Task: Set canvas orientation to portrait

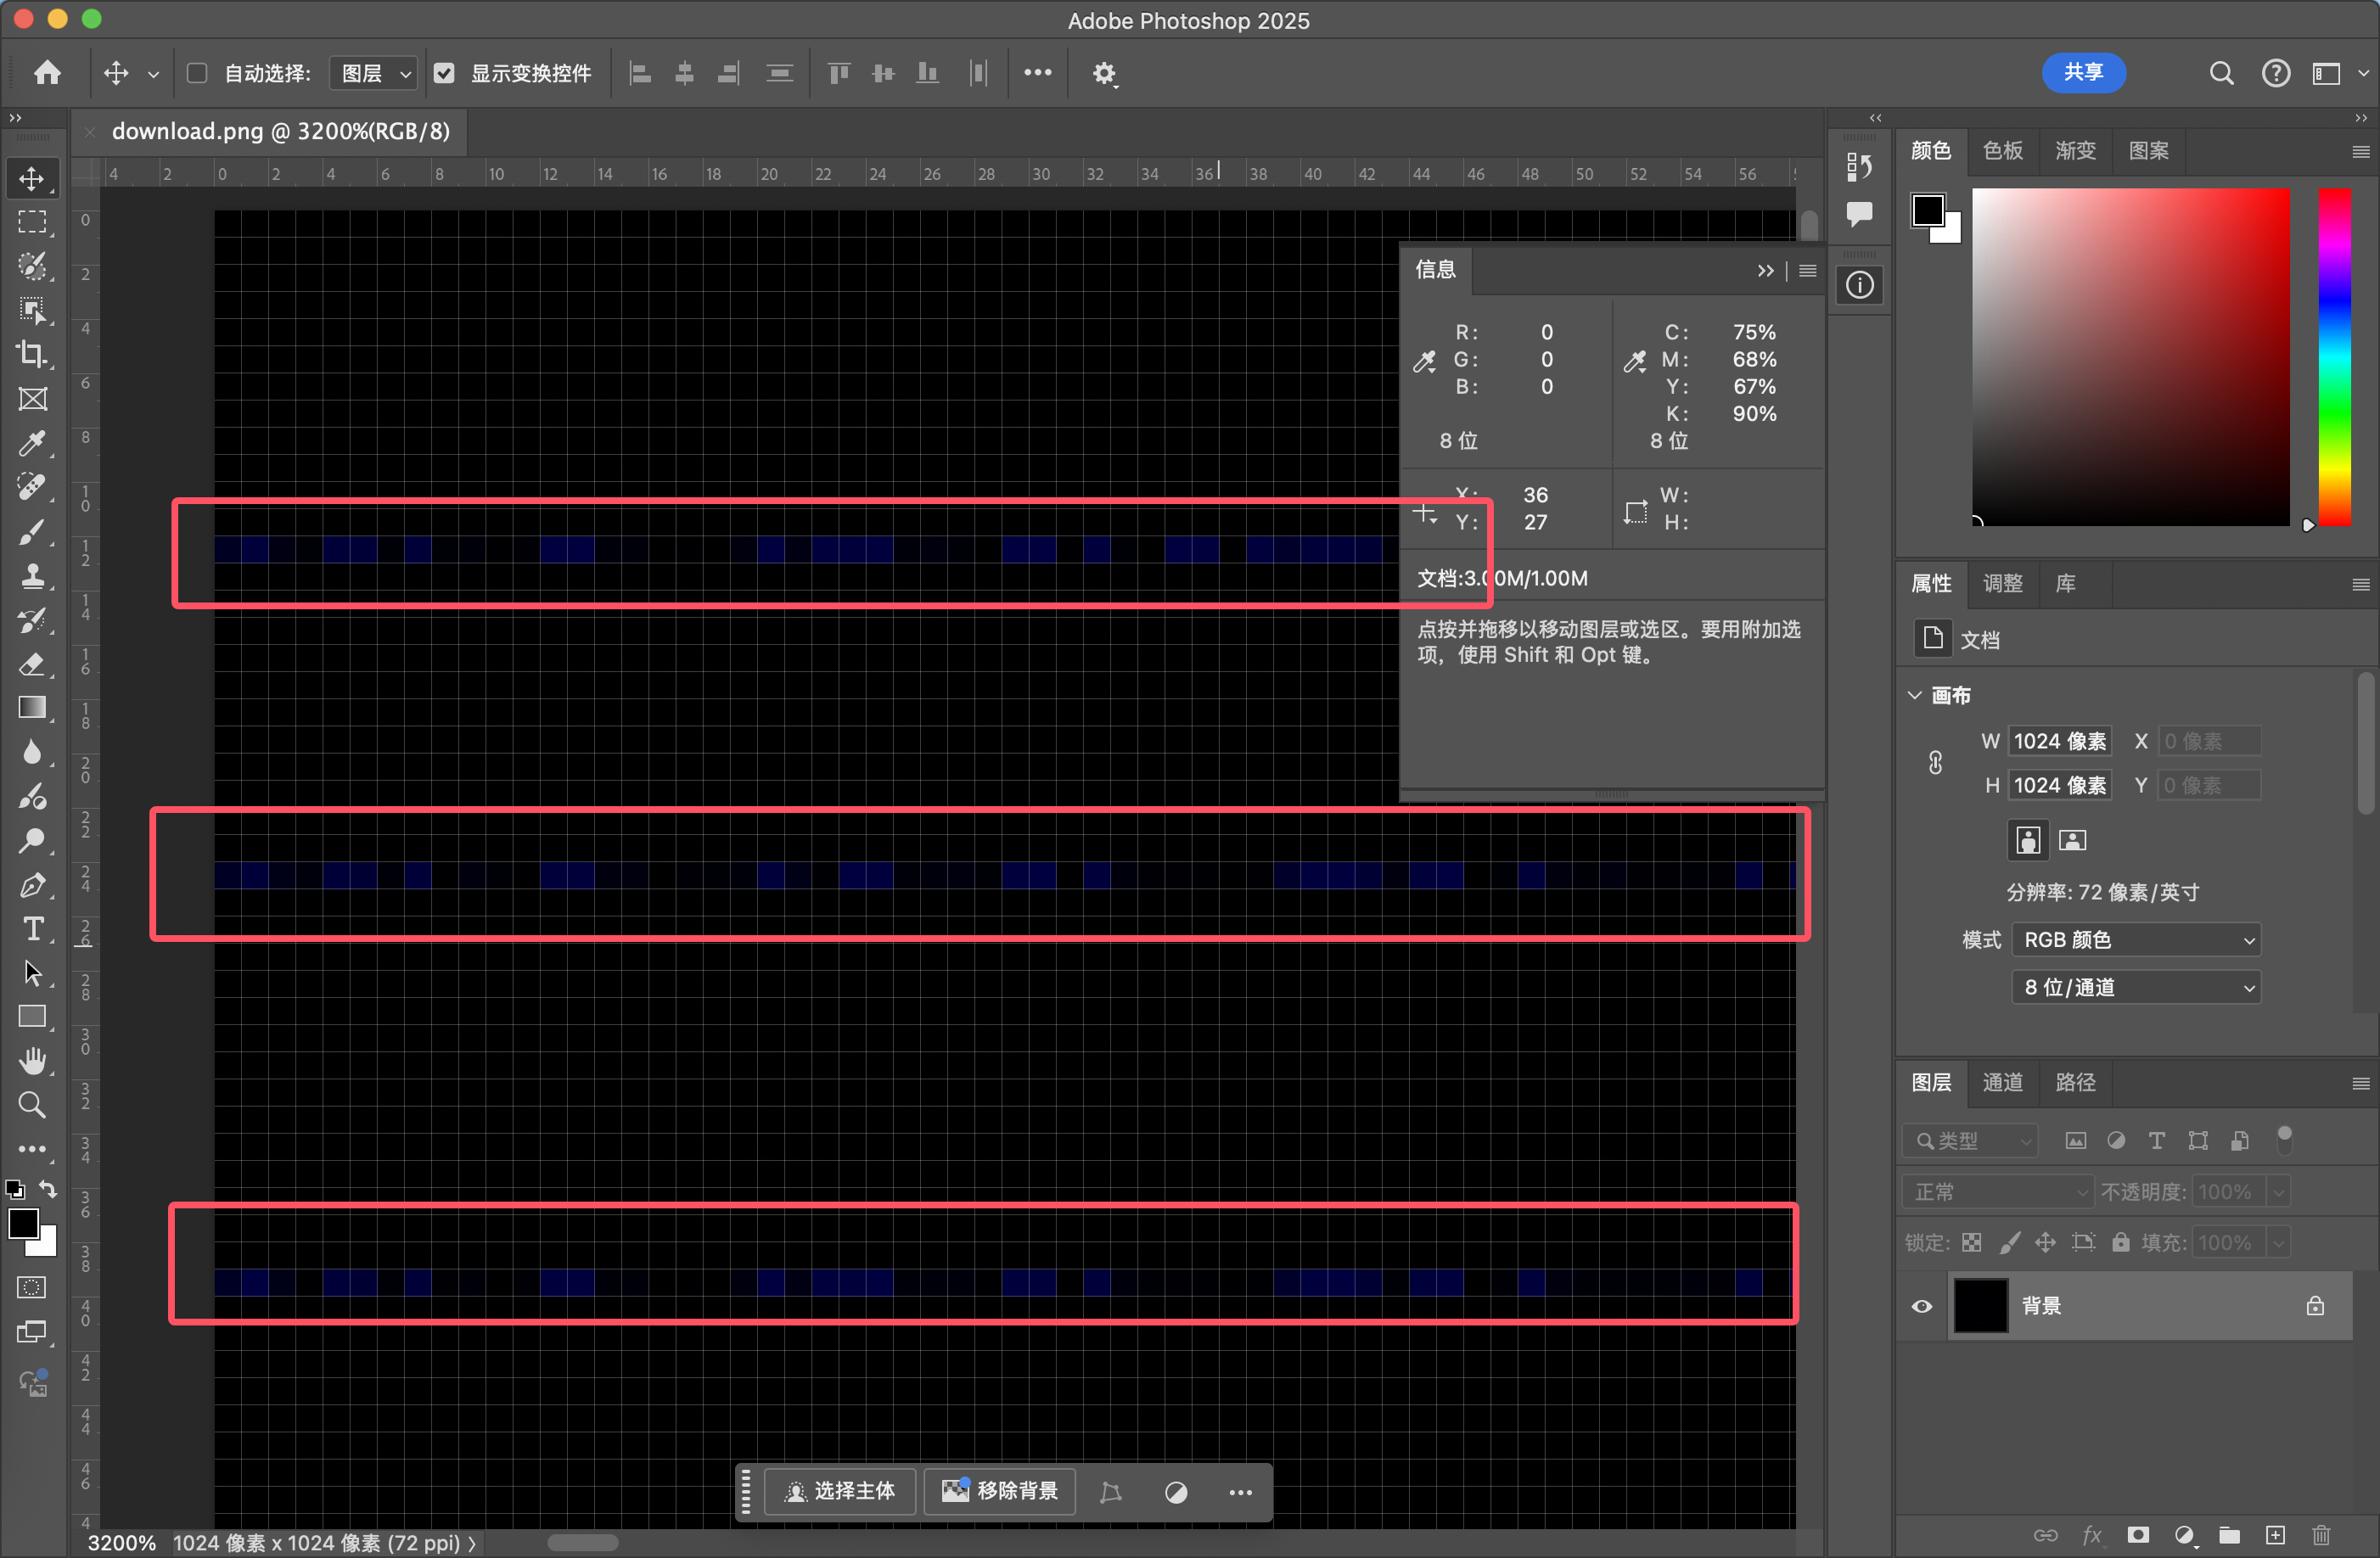Action: (x=2028, y=840)
